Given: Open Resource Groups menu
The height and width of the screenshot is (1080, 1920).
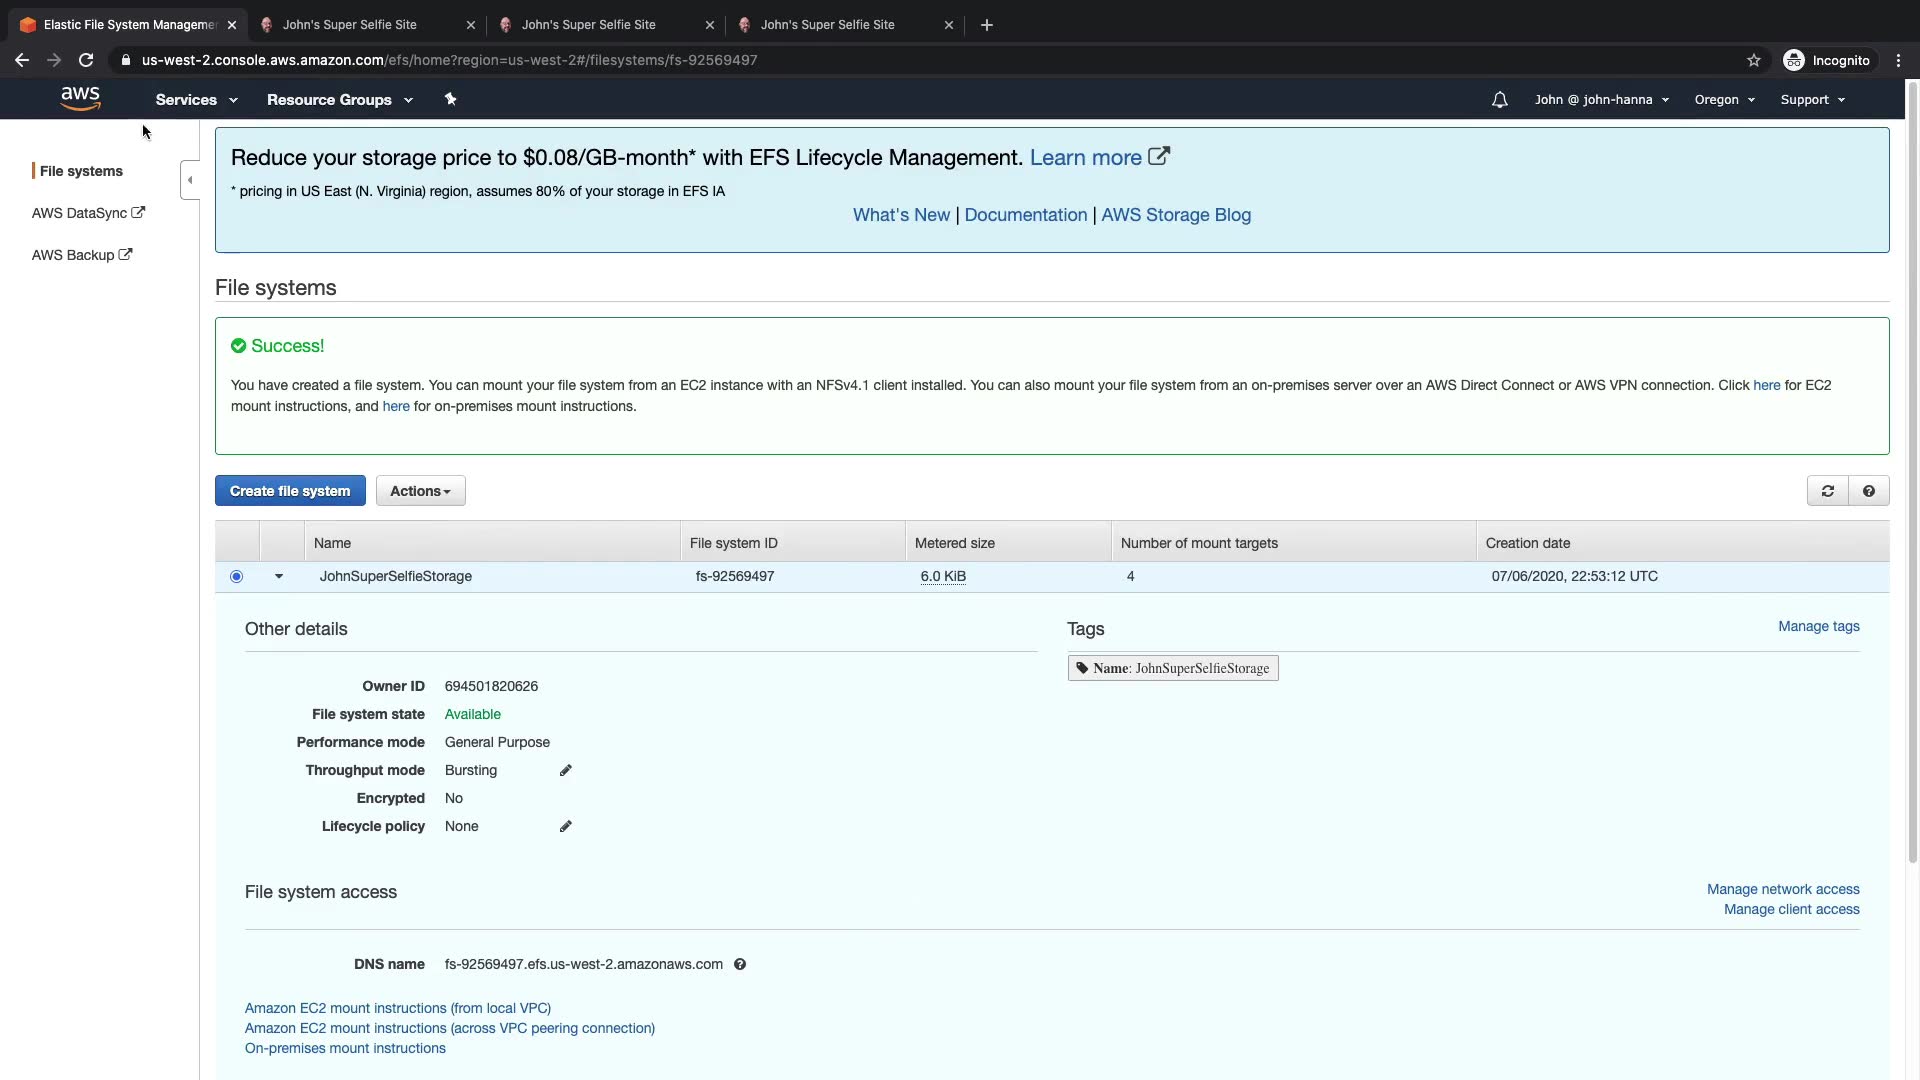Looking at the screenshot, I should click(x=339, y=100).
